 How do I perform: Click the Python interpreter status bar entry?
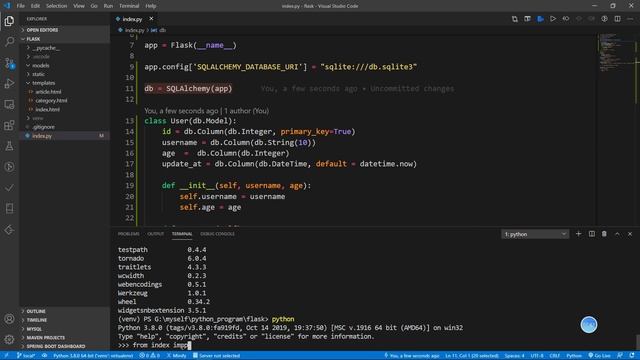(x=93, y=356)
